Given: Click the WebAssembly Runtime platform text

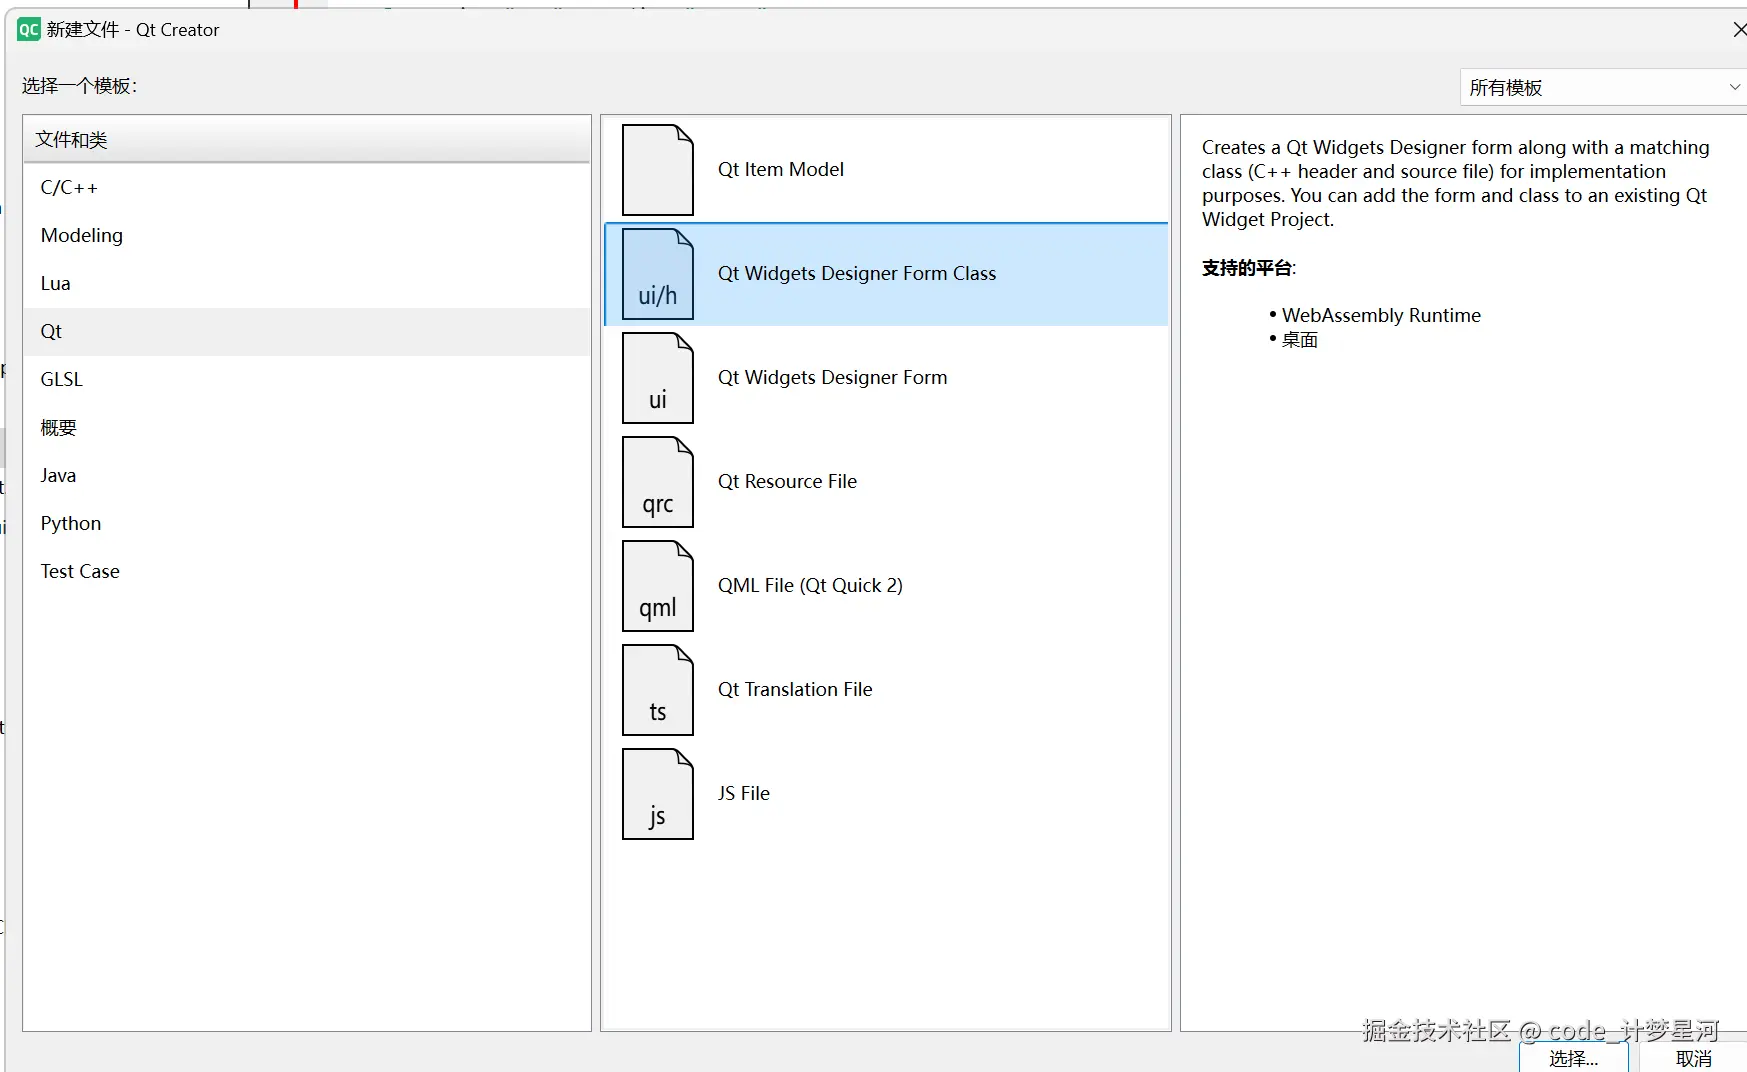Looking at the screenshot, I should (x=1381, y=315).
